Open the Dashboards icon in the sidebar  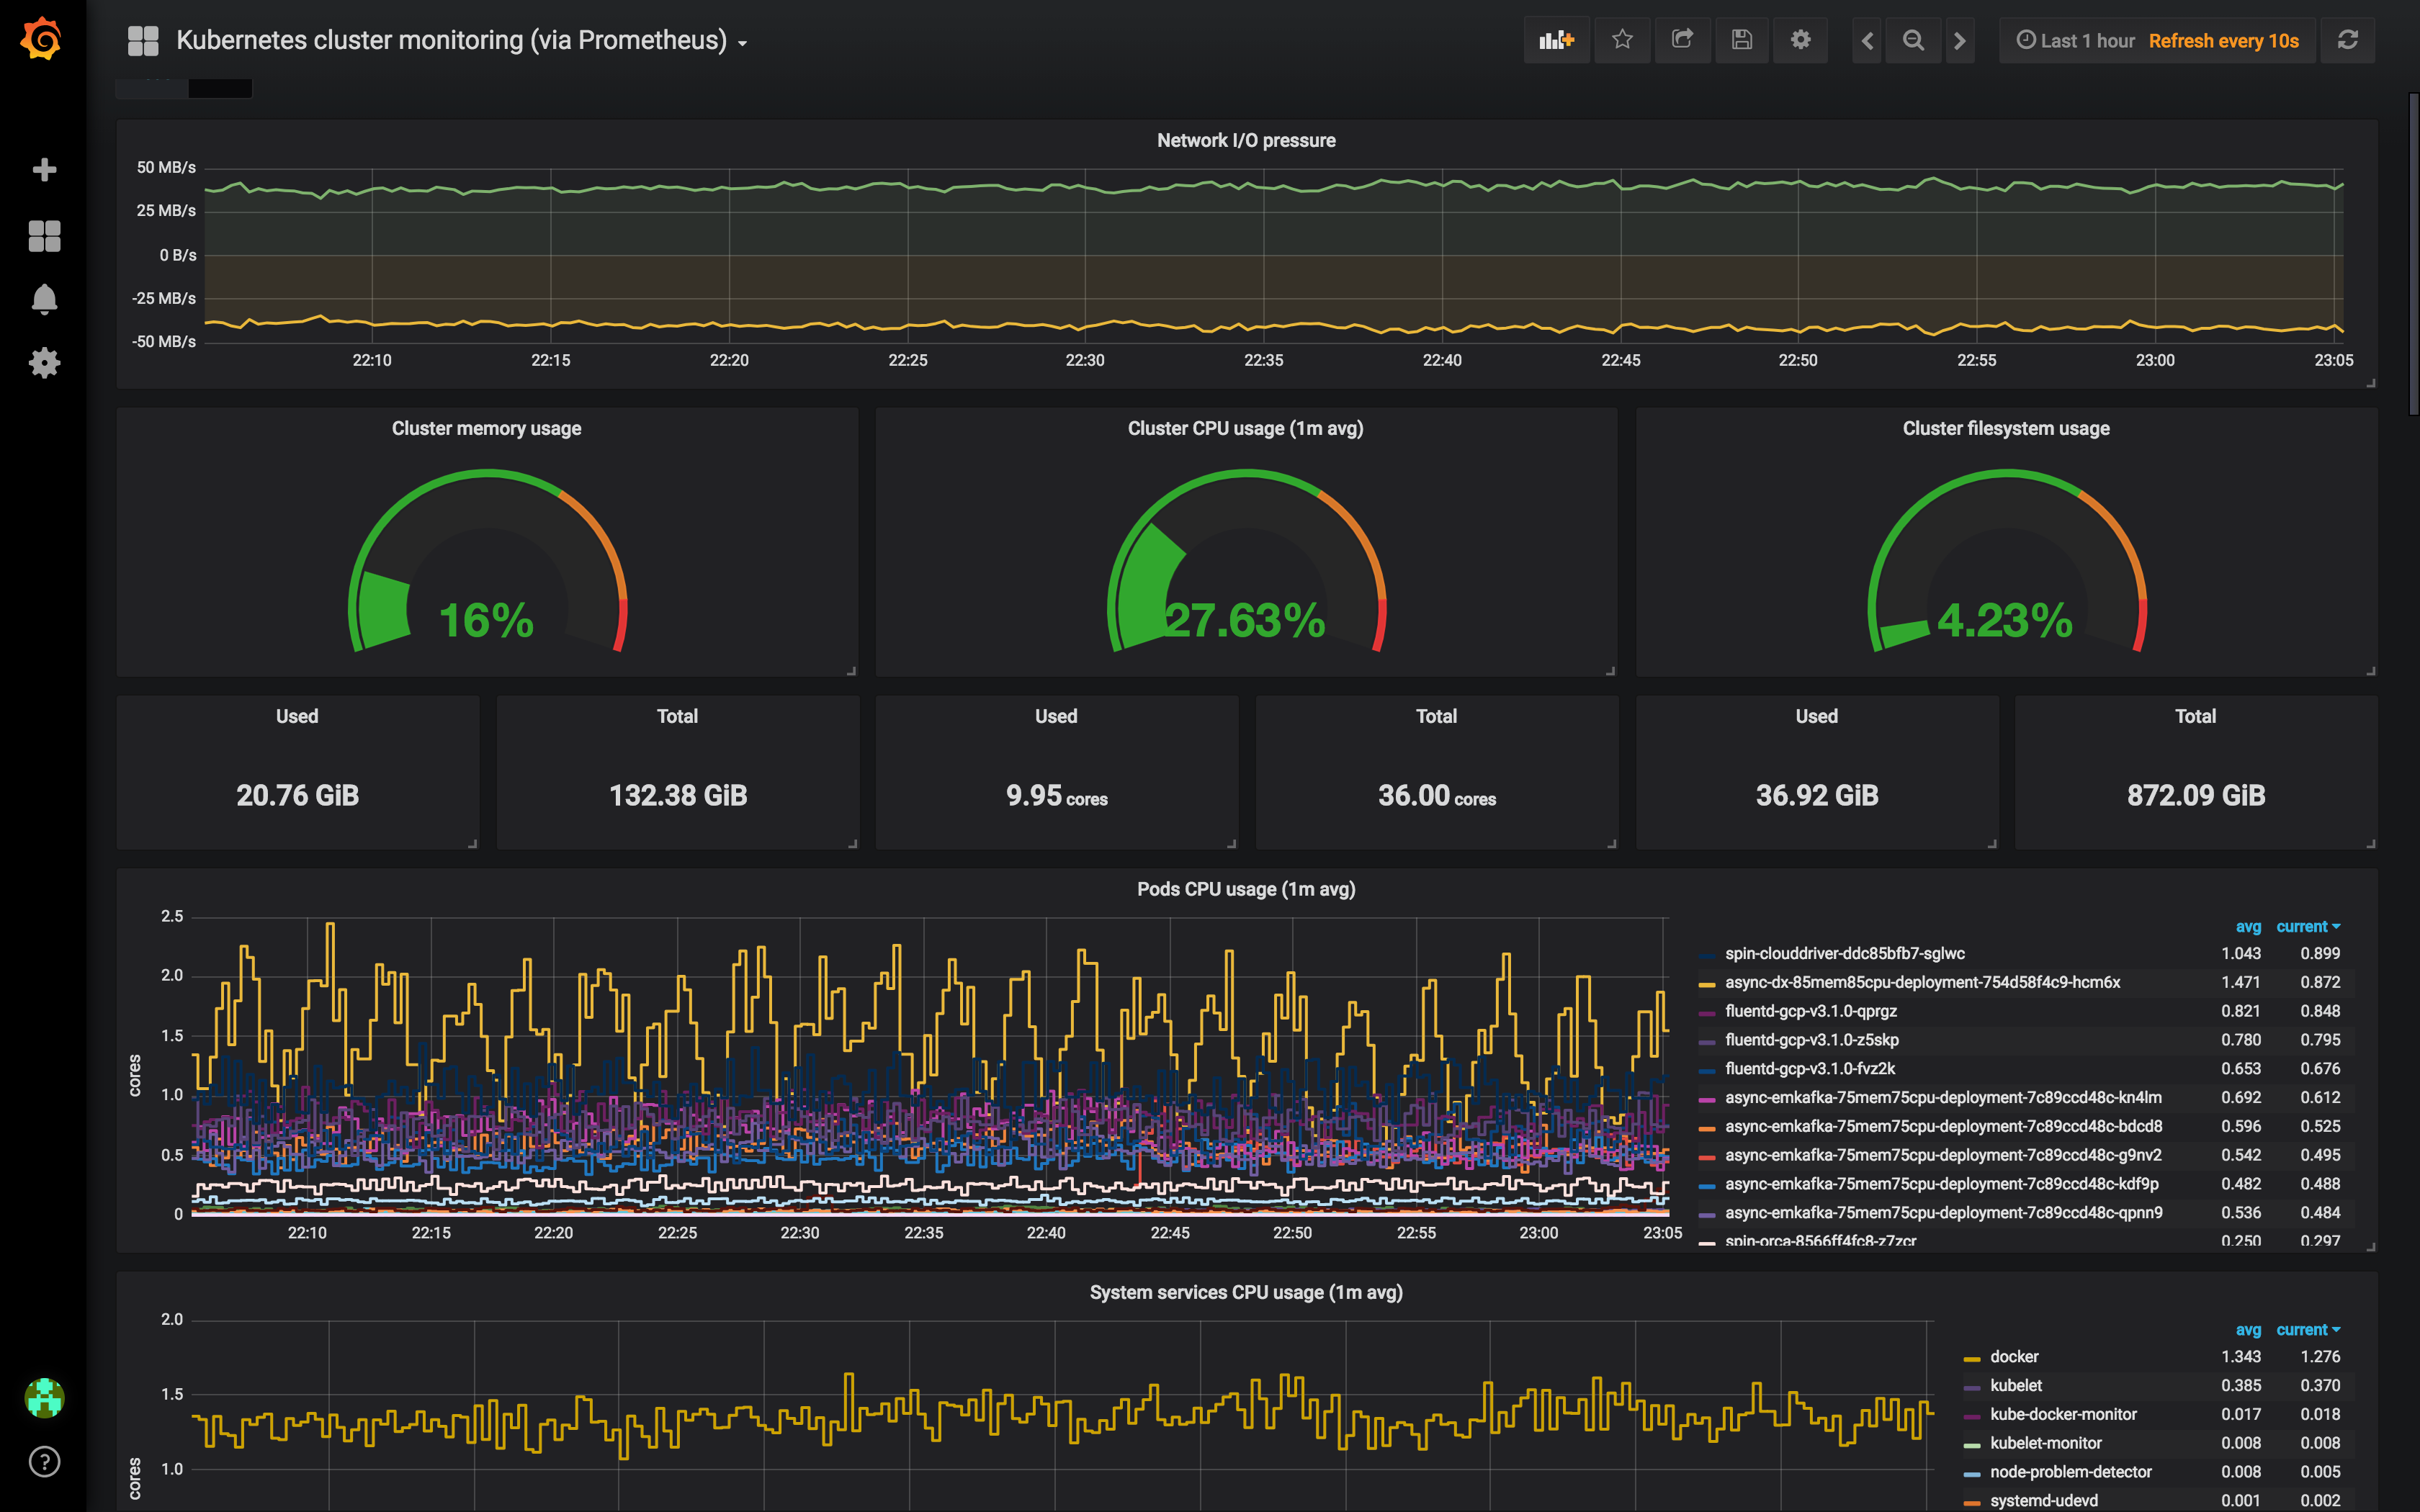(x=44, y=236)
